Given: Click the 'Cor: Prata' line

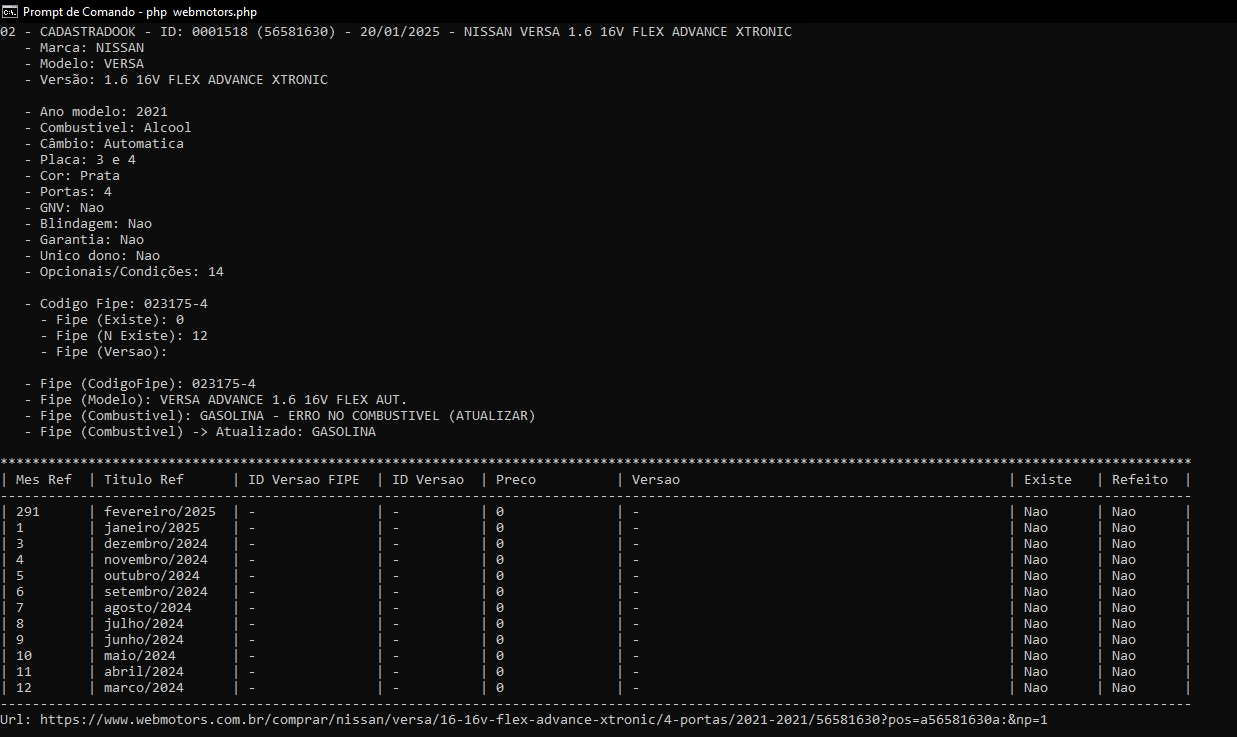Looking at the screenshot, I should pyautogui.click(x=72, y=176).
